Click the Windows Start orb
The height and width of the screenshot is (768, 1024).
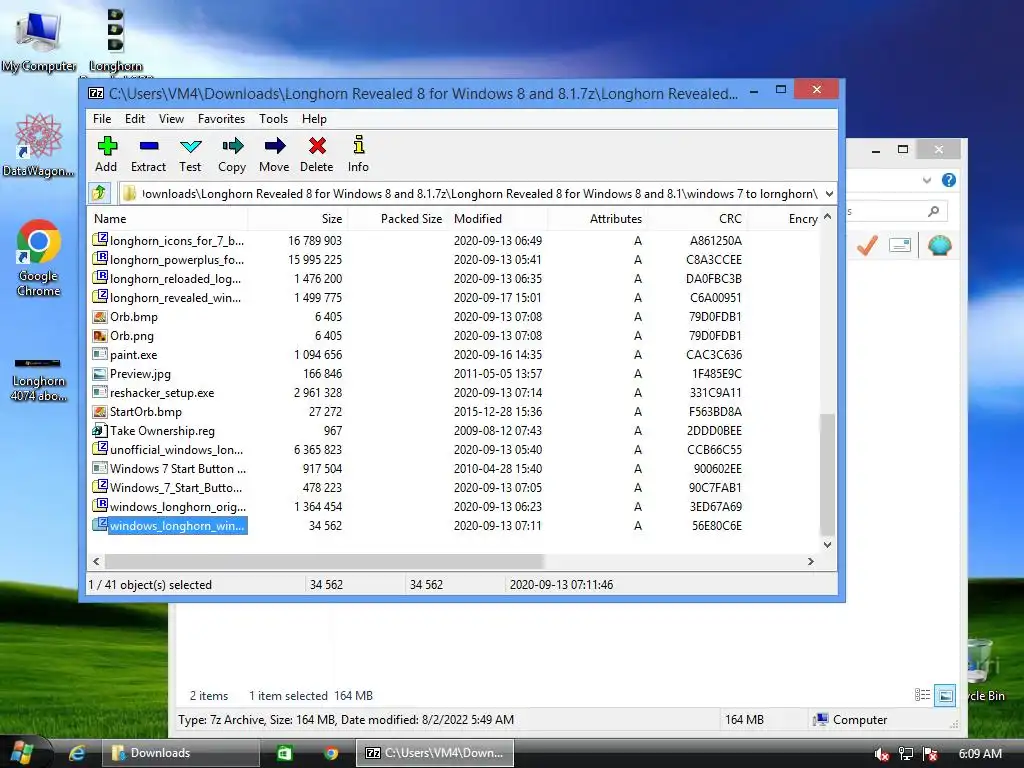coord(21,752)
